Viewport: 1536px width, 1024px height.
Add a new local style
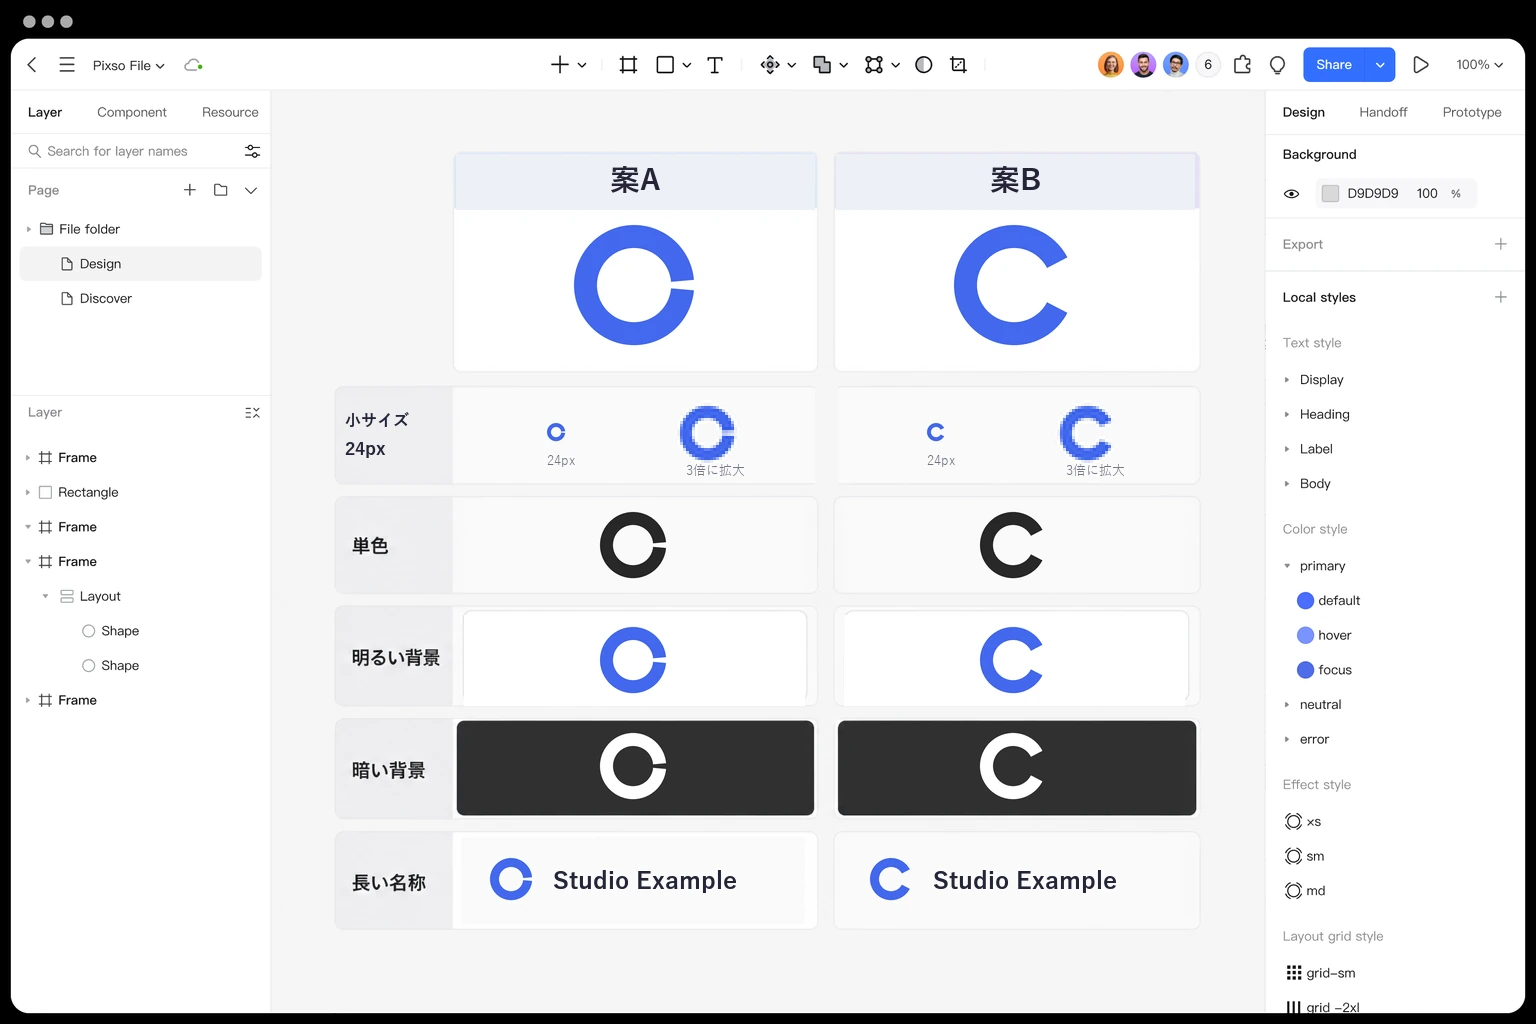[1500, 297]
